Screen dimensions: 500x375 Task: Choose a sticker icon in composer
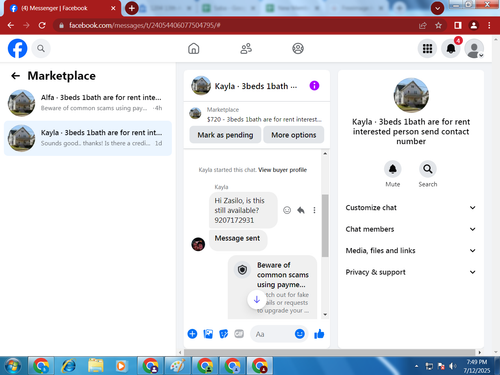click(224, 334)
